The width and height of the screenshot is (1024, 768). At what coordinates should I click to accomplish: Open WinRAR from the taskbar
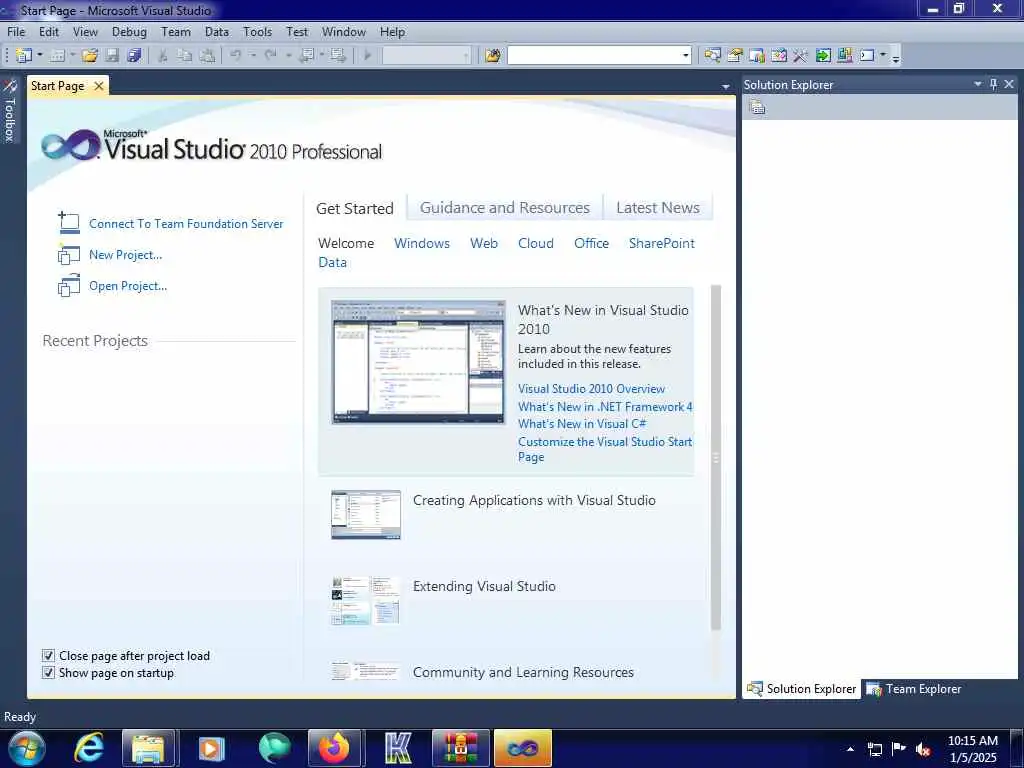[x=461, y=748]
